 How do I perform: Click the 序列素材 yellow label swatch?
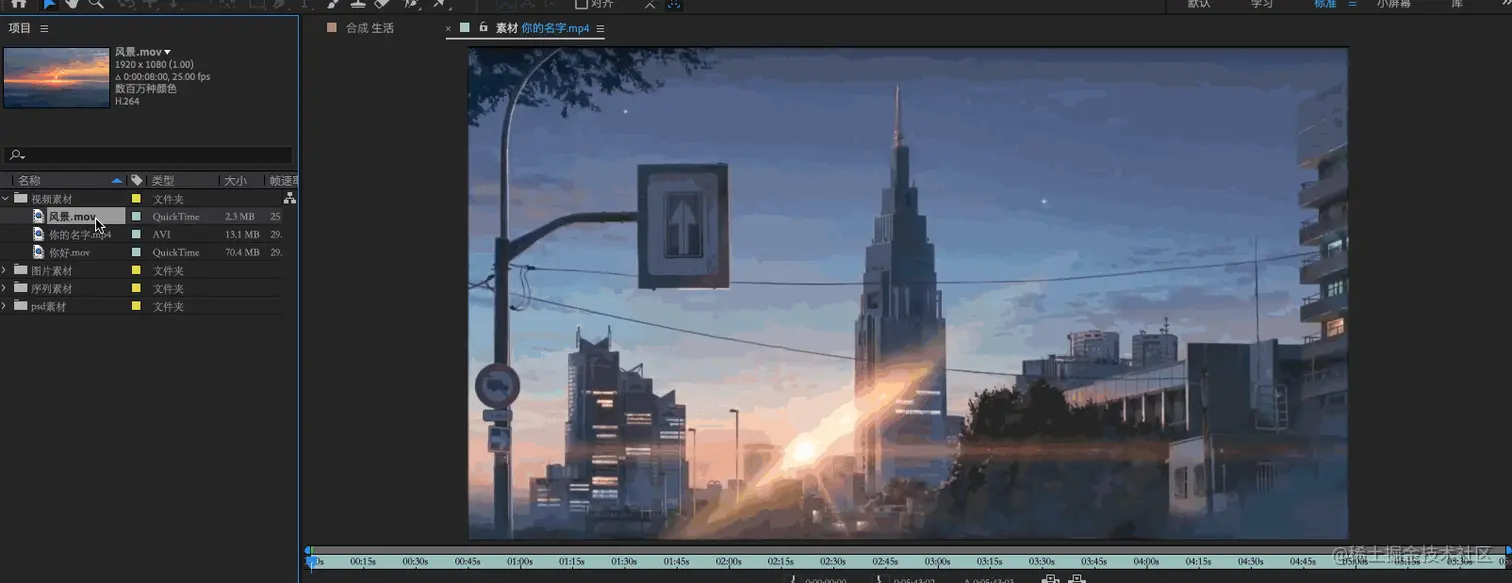click(x=136, y=289)
